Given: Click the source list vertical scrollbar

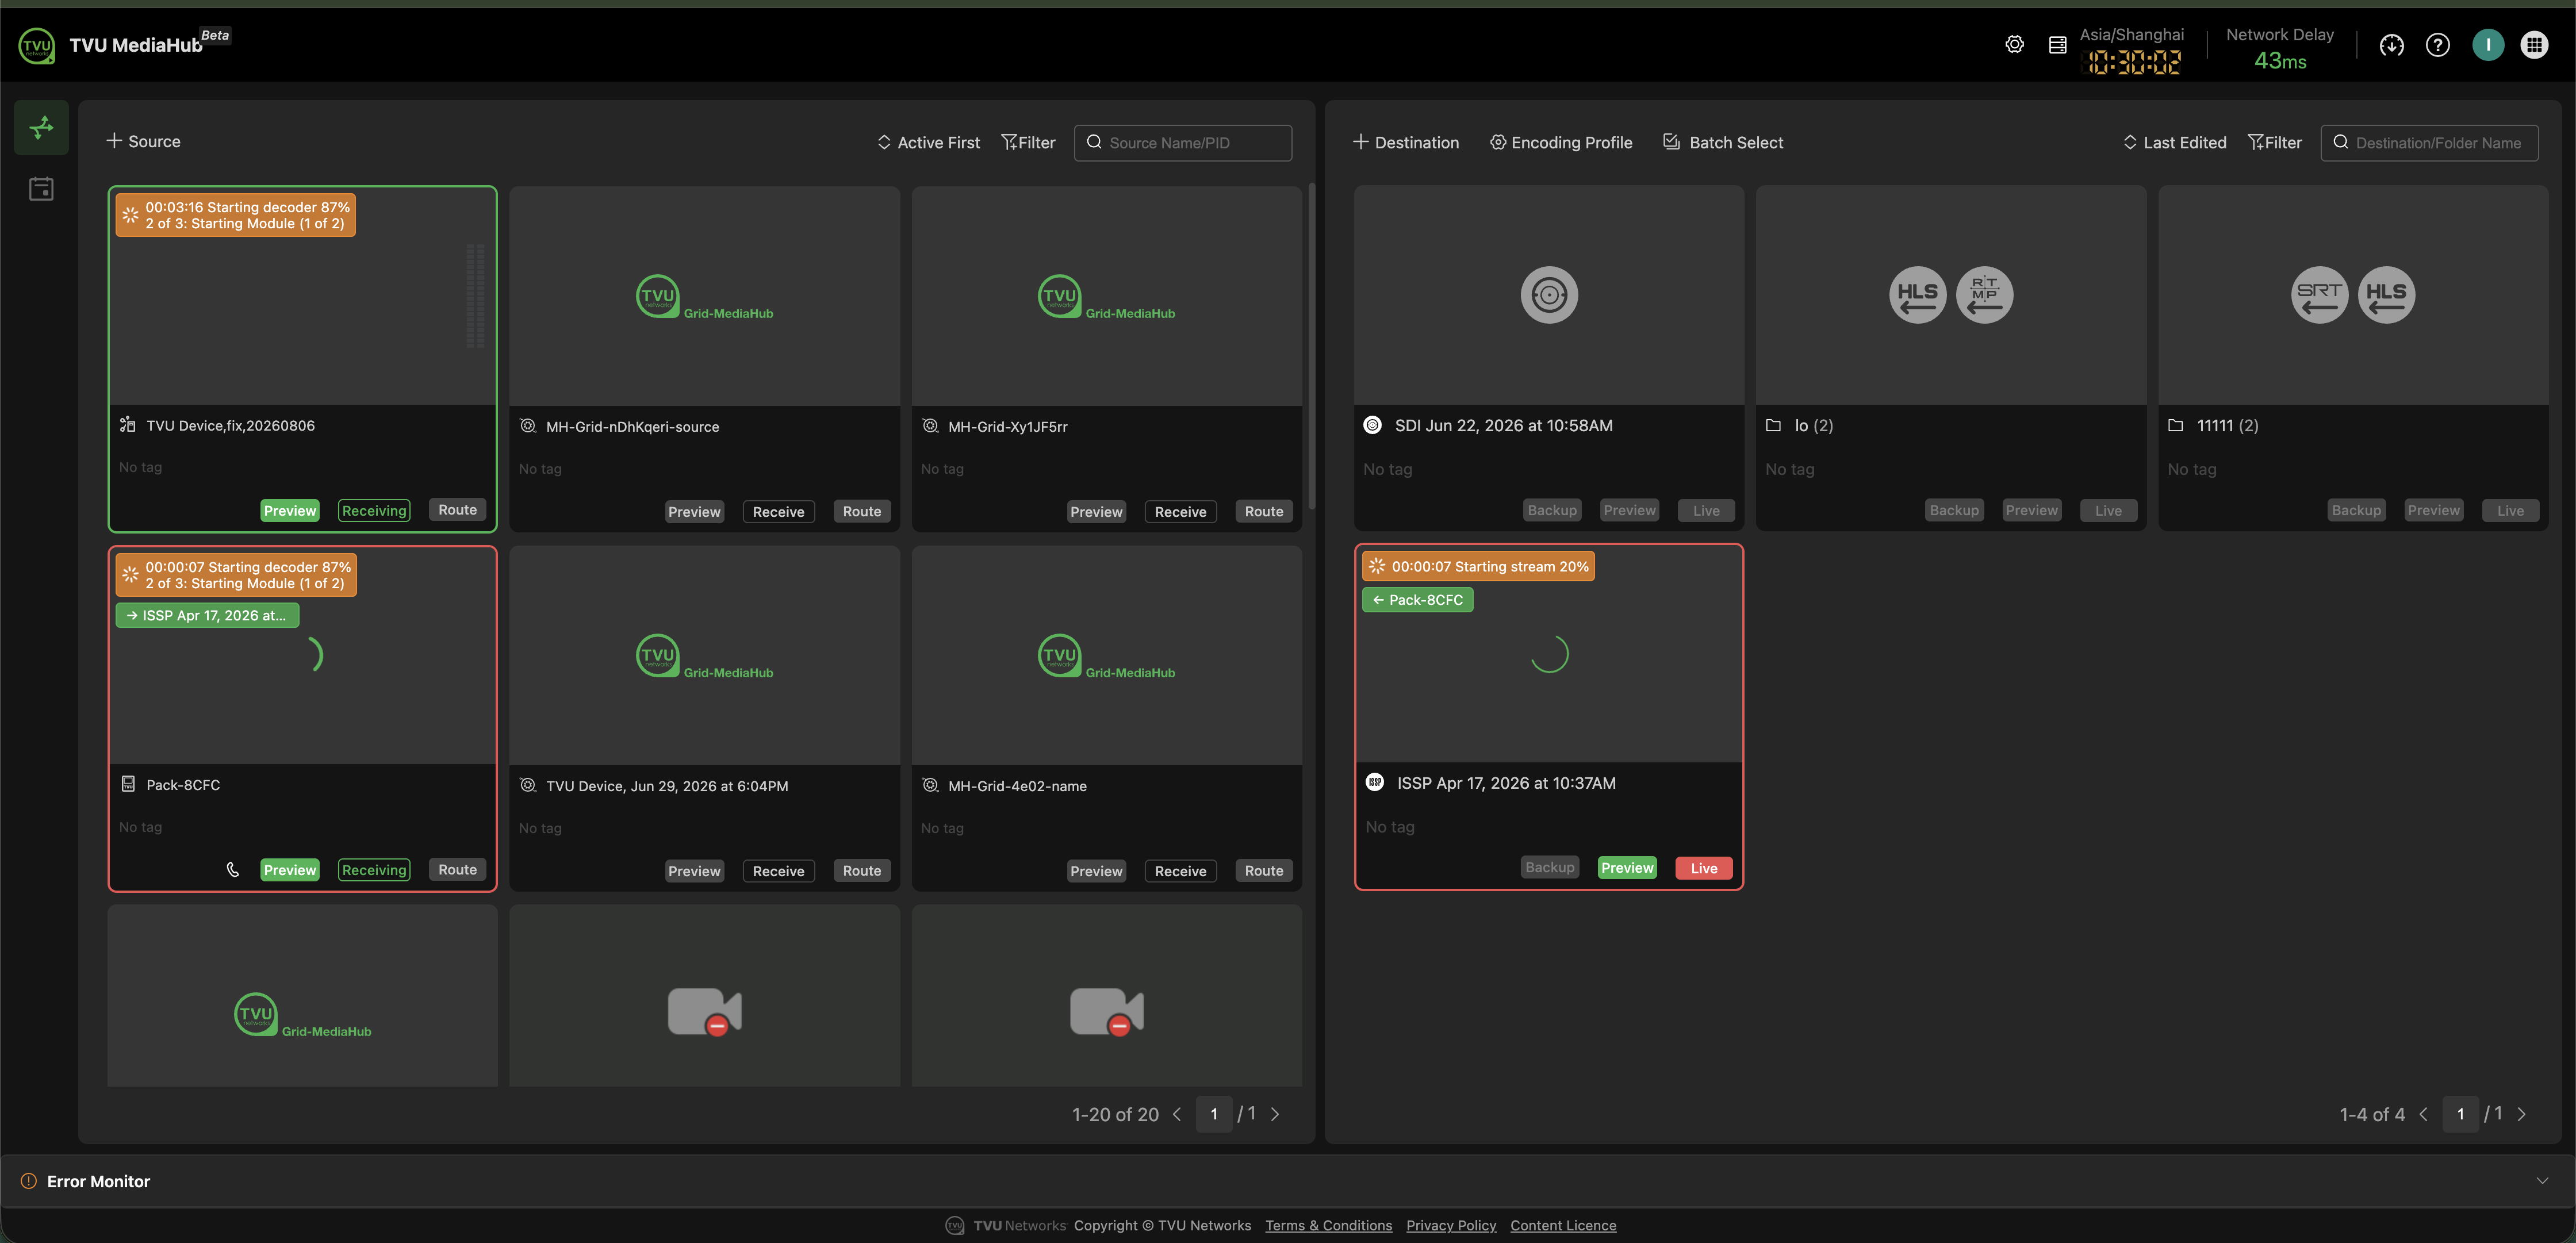Looking at the screenshot, I should pyautogui.click(x=1311, y=345).
